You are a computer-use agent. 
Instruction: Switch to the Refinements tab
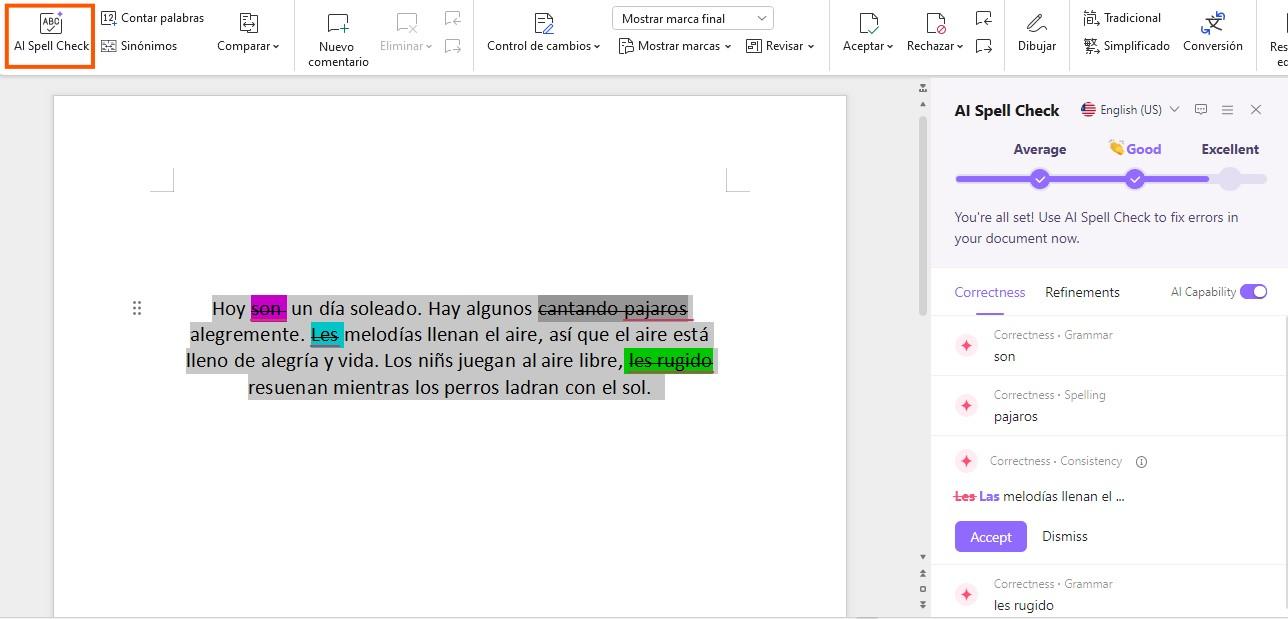[1082, 292]
